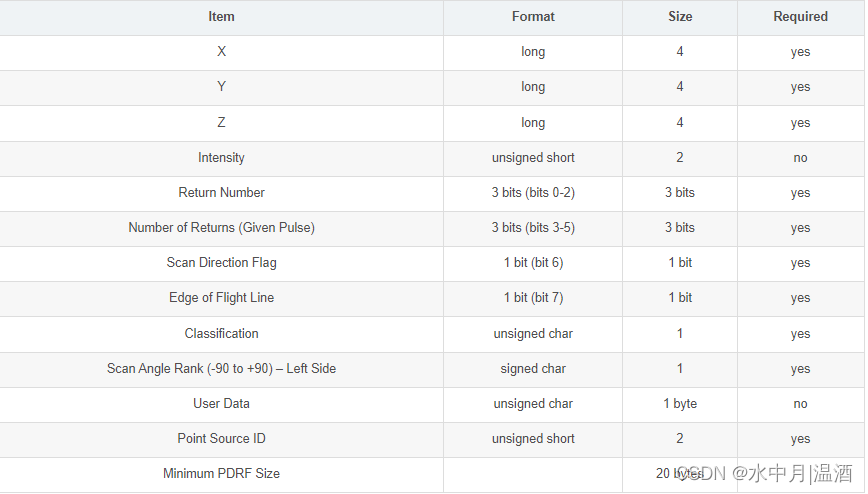Viewport: 868px width, 494px height.
Task: Click the Classification row label
Action: [221, 333]
